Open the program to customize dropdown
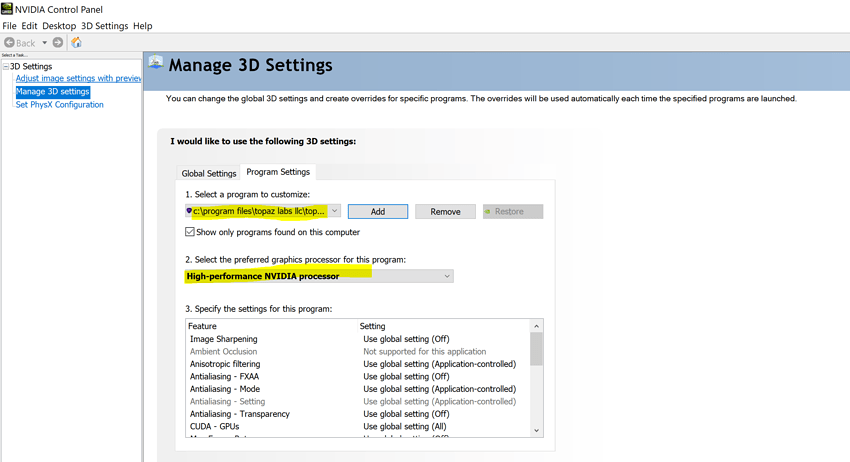Viewport: 850px width, 462px height. [x=263, y=211]
